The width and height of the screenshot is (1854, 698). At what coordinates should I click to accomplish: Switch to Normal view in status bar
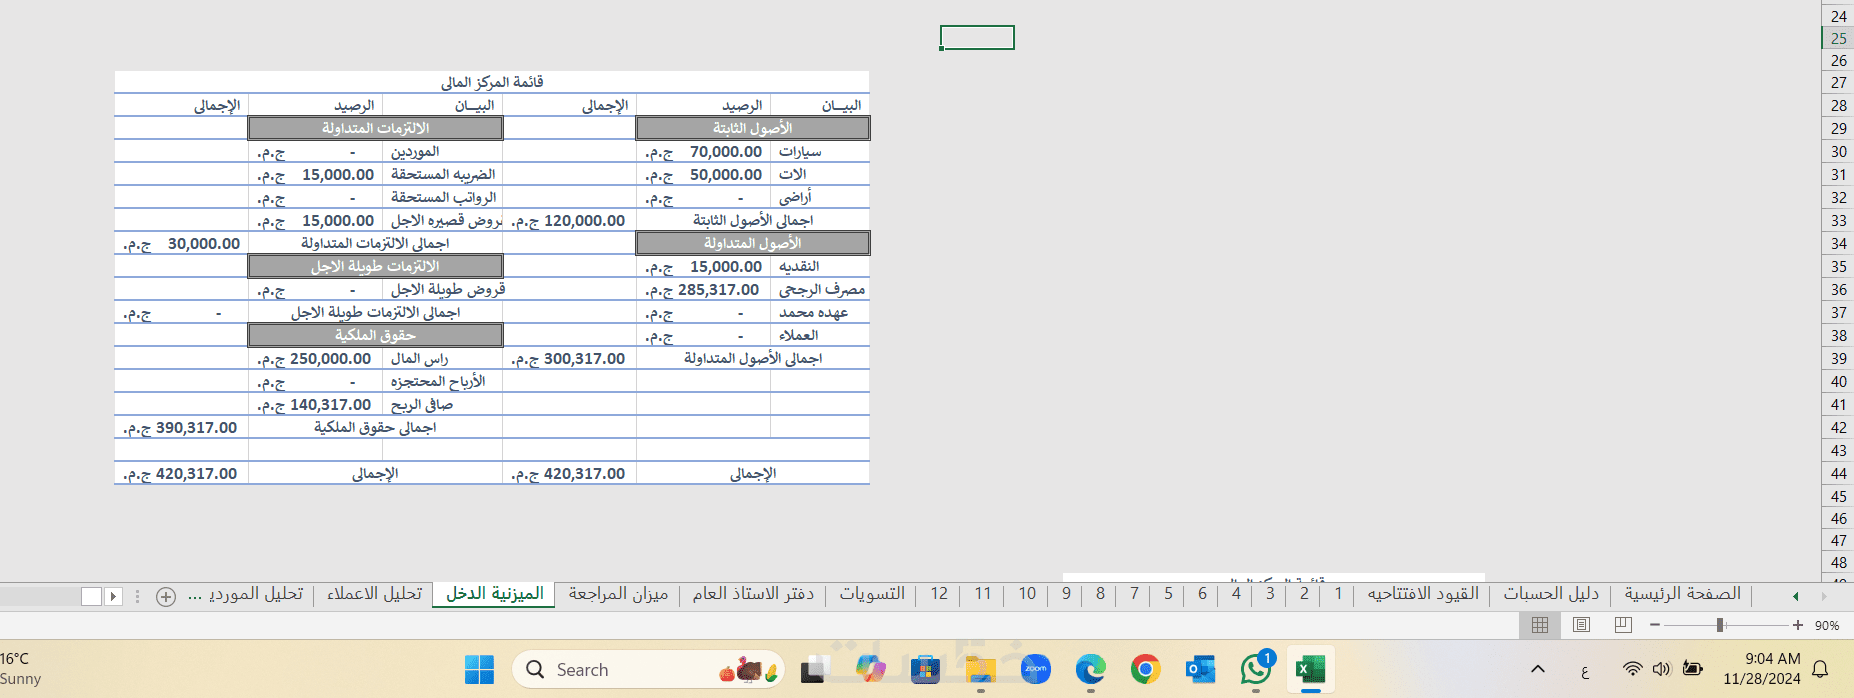click(x=1540, y=625)
